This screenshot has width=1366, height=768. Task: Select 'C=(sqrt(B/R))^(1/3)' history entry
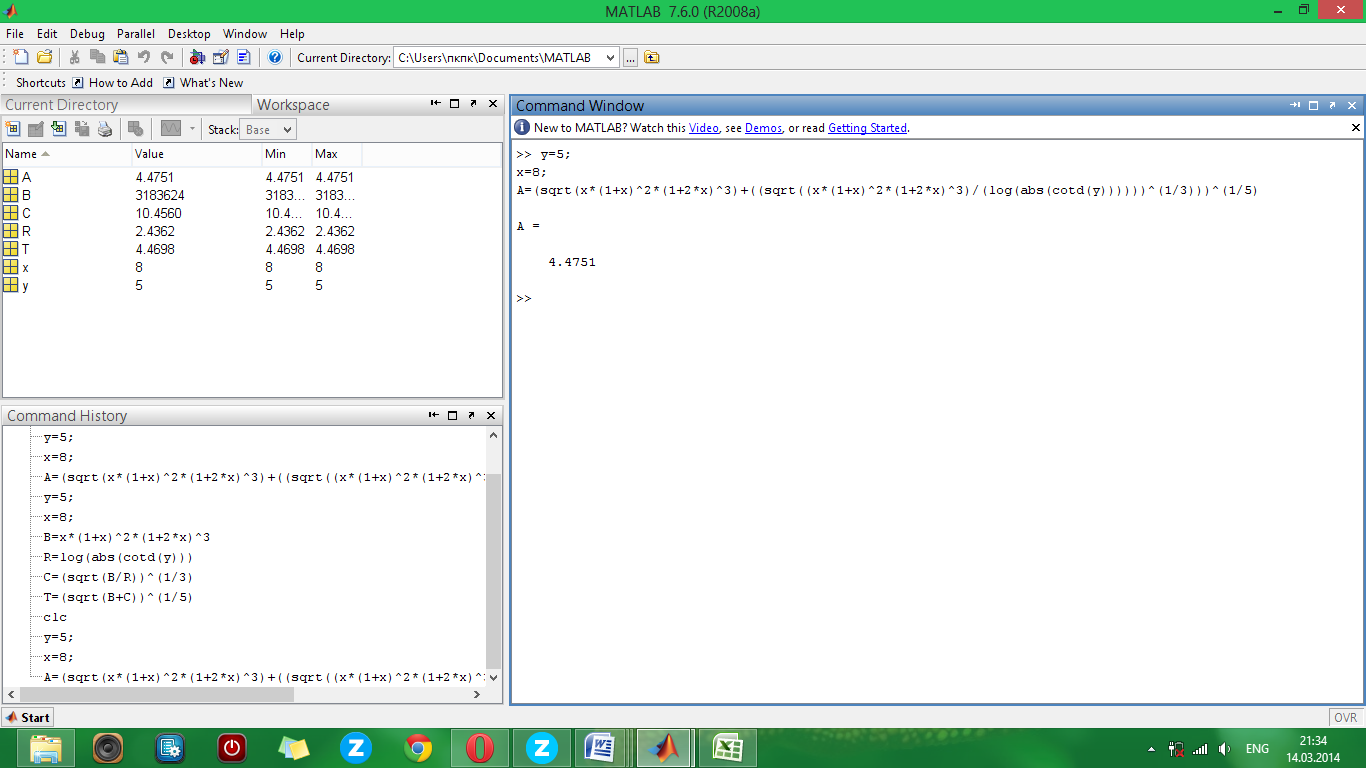[x=118, y=577]
